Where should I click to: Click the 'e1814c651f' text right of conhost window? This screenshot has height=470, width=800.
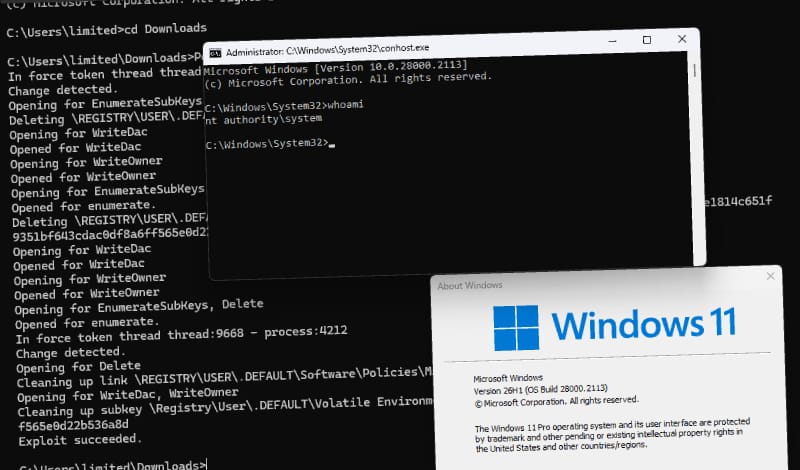point(737,202)
